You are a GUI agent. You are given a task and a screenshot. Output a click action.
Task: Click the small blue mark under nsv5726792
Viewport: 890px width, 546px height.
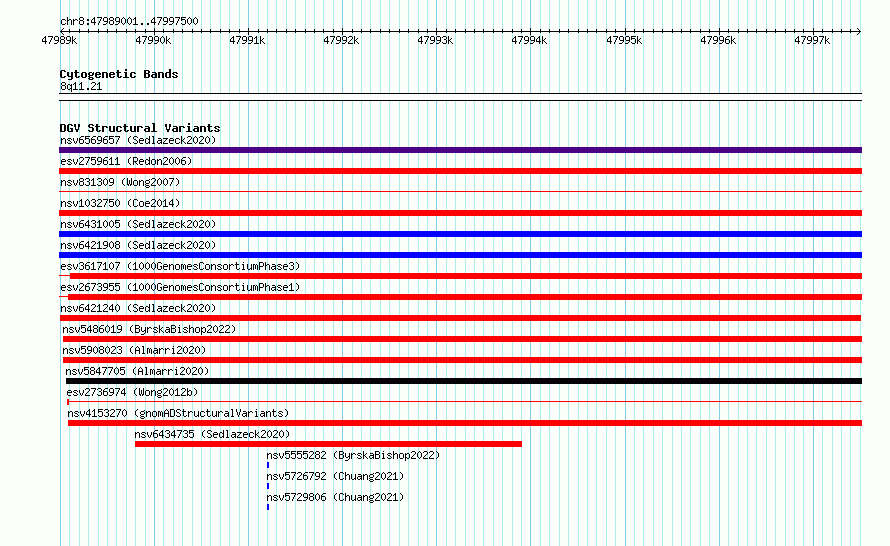click(268, 486)
